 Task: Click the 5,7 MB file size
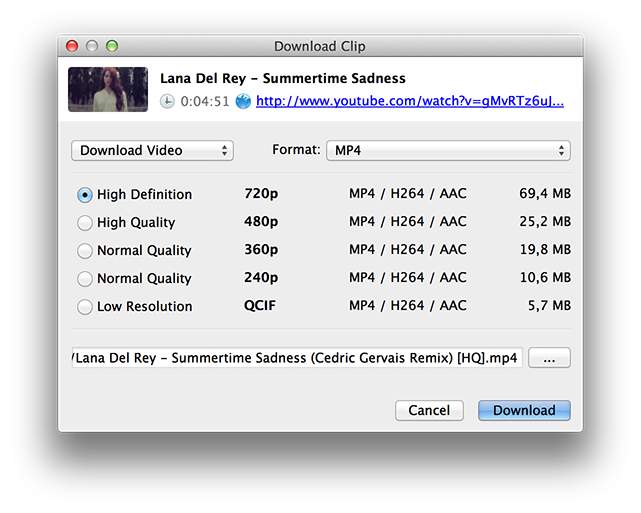(x=549, y=305)
